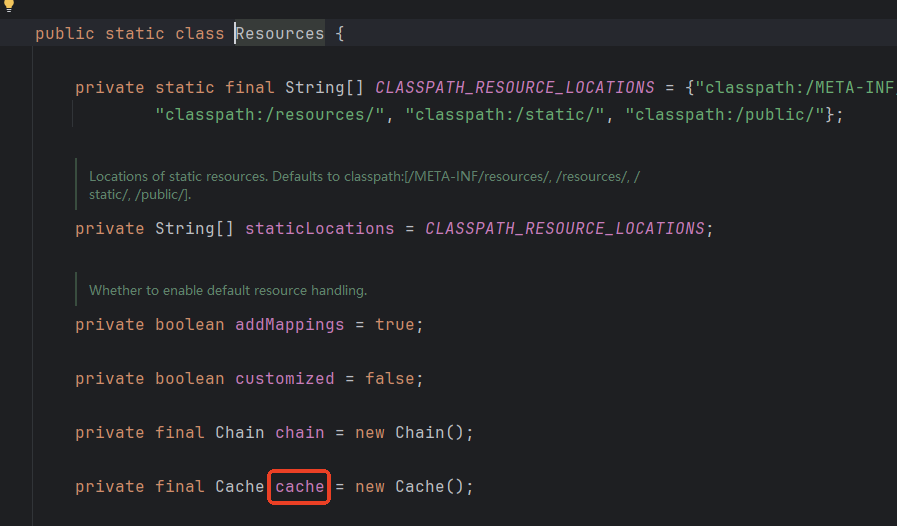Click the customized field name
Viewport: 897px width, 526px height.
[285, 379]
